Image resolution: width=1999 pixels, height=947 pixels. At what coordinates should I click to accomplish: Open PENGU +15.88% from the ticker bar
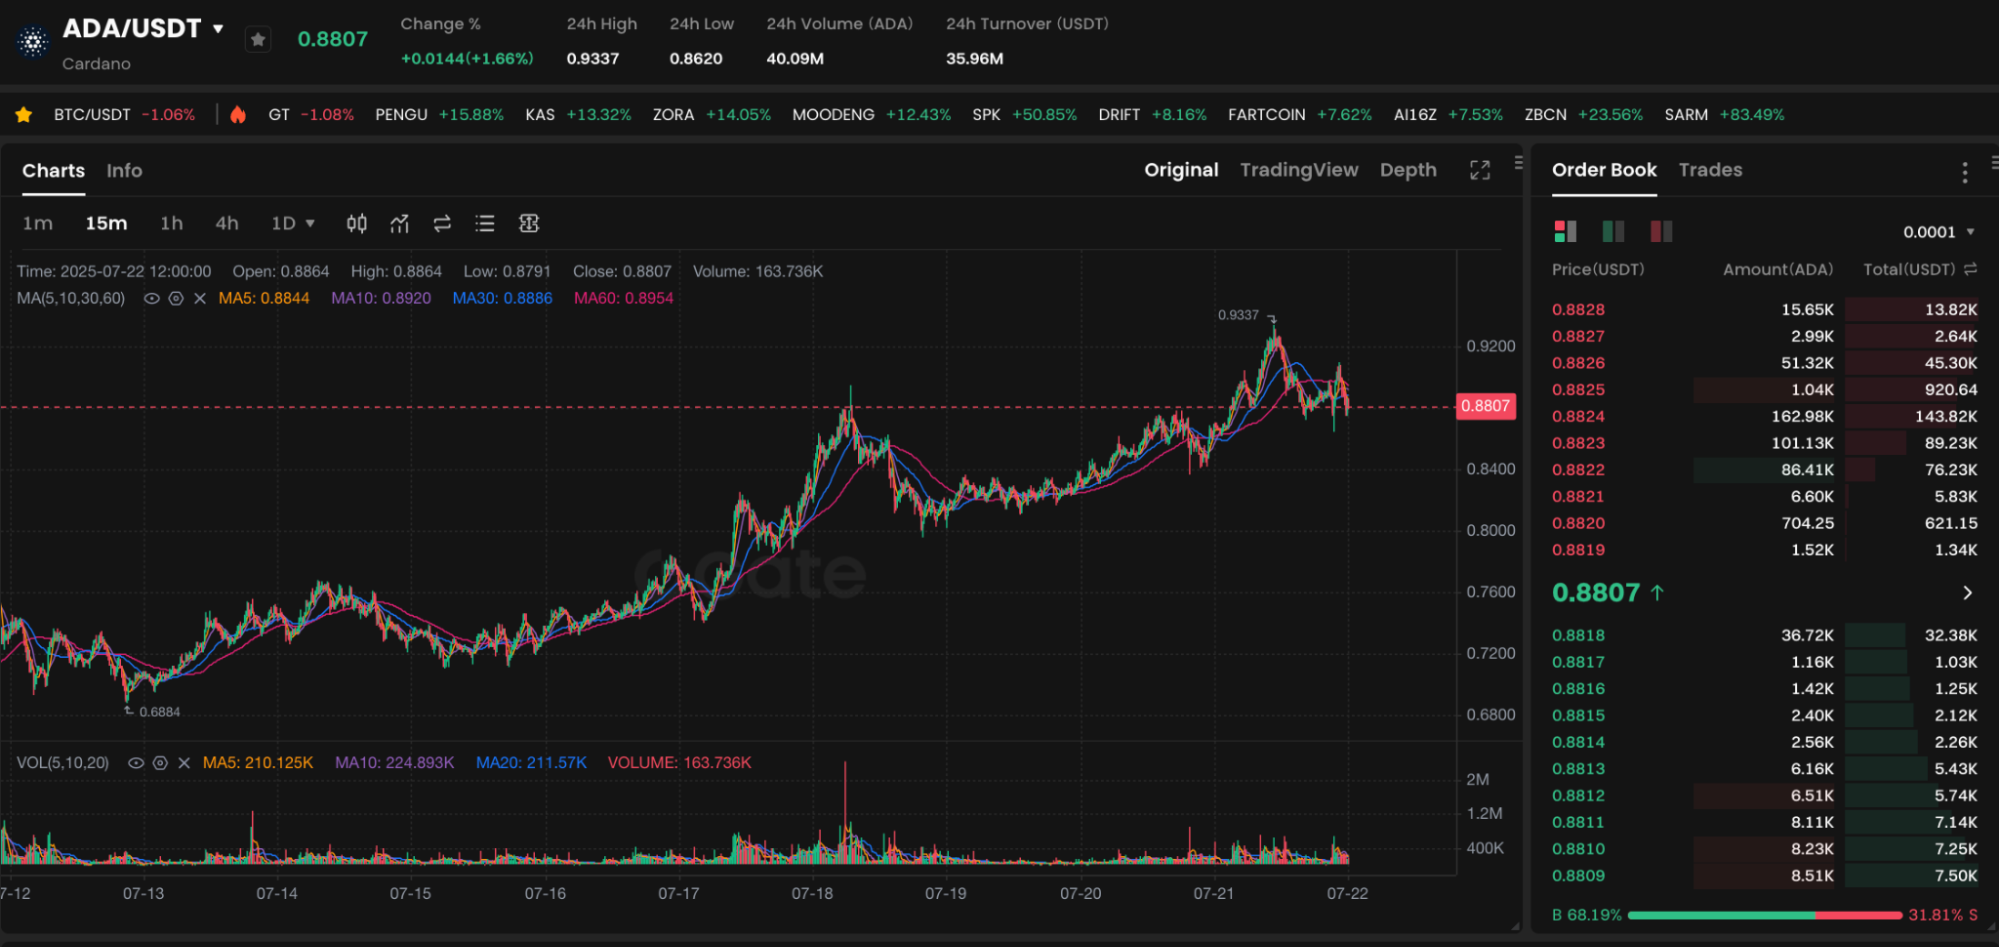tap(439, 115)
